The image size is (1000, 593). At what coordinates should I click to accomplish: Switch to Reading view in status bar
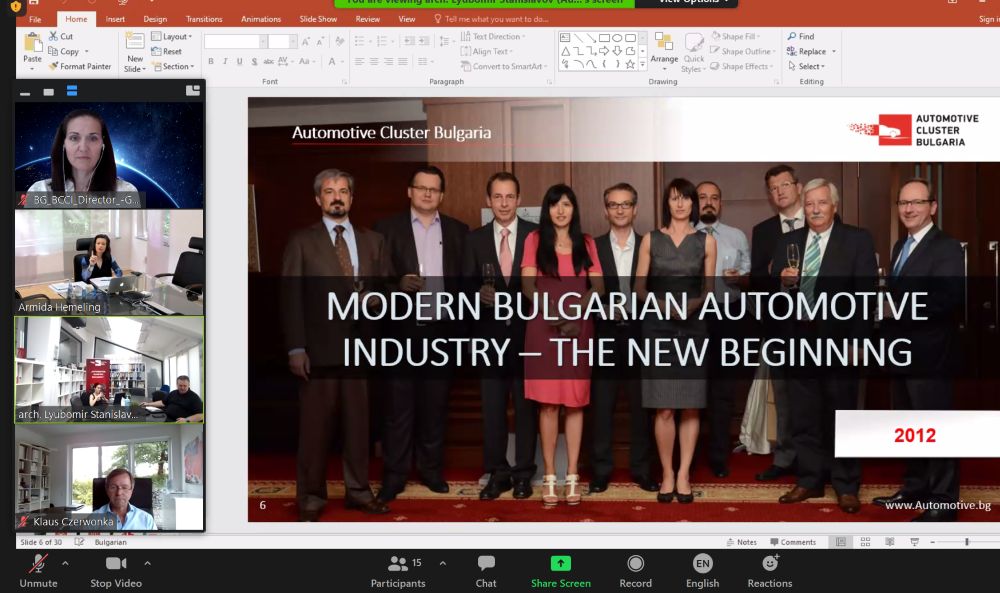[890, 542]
